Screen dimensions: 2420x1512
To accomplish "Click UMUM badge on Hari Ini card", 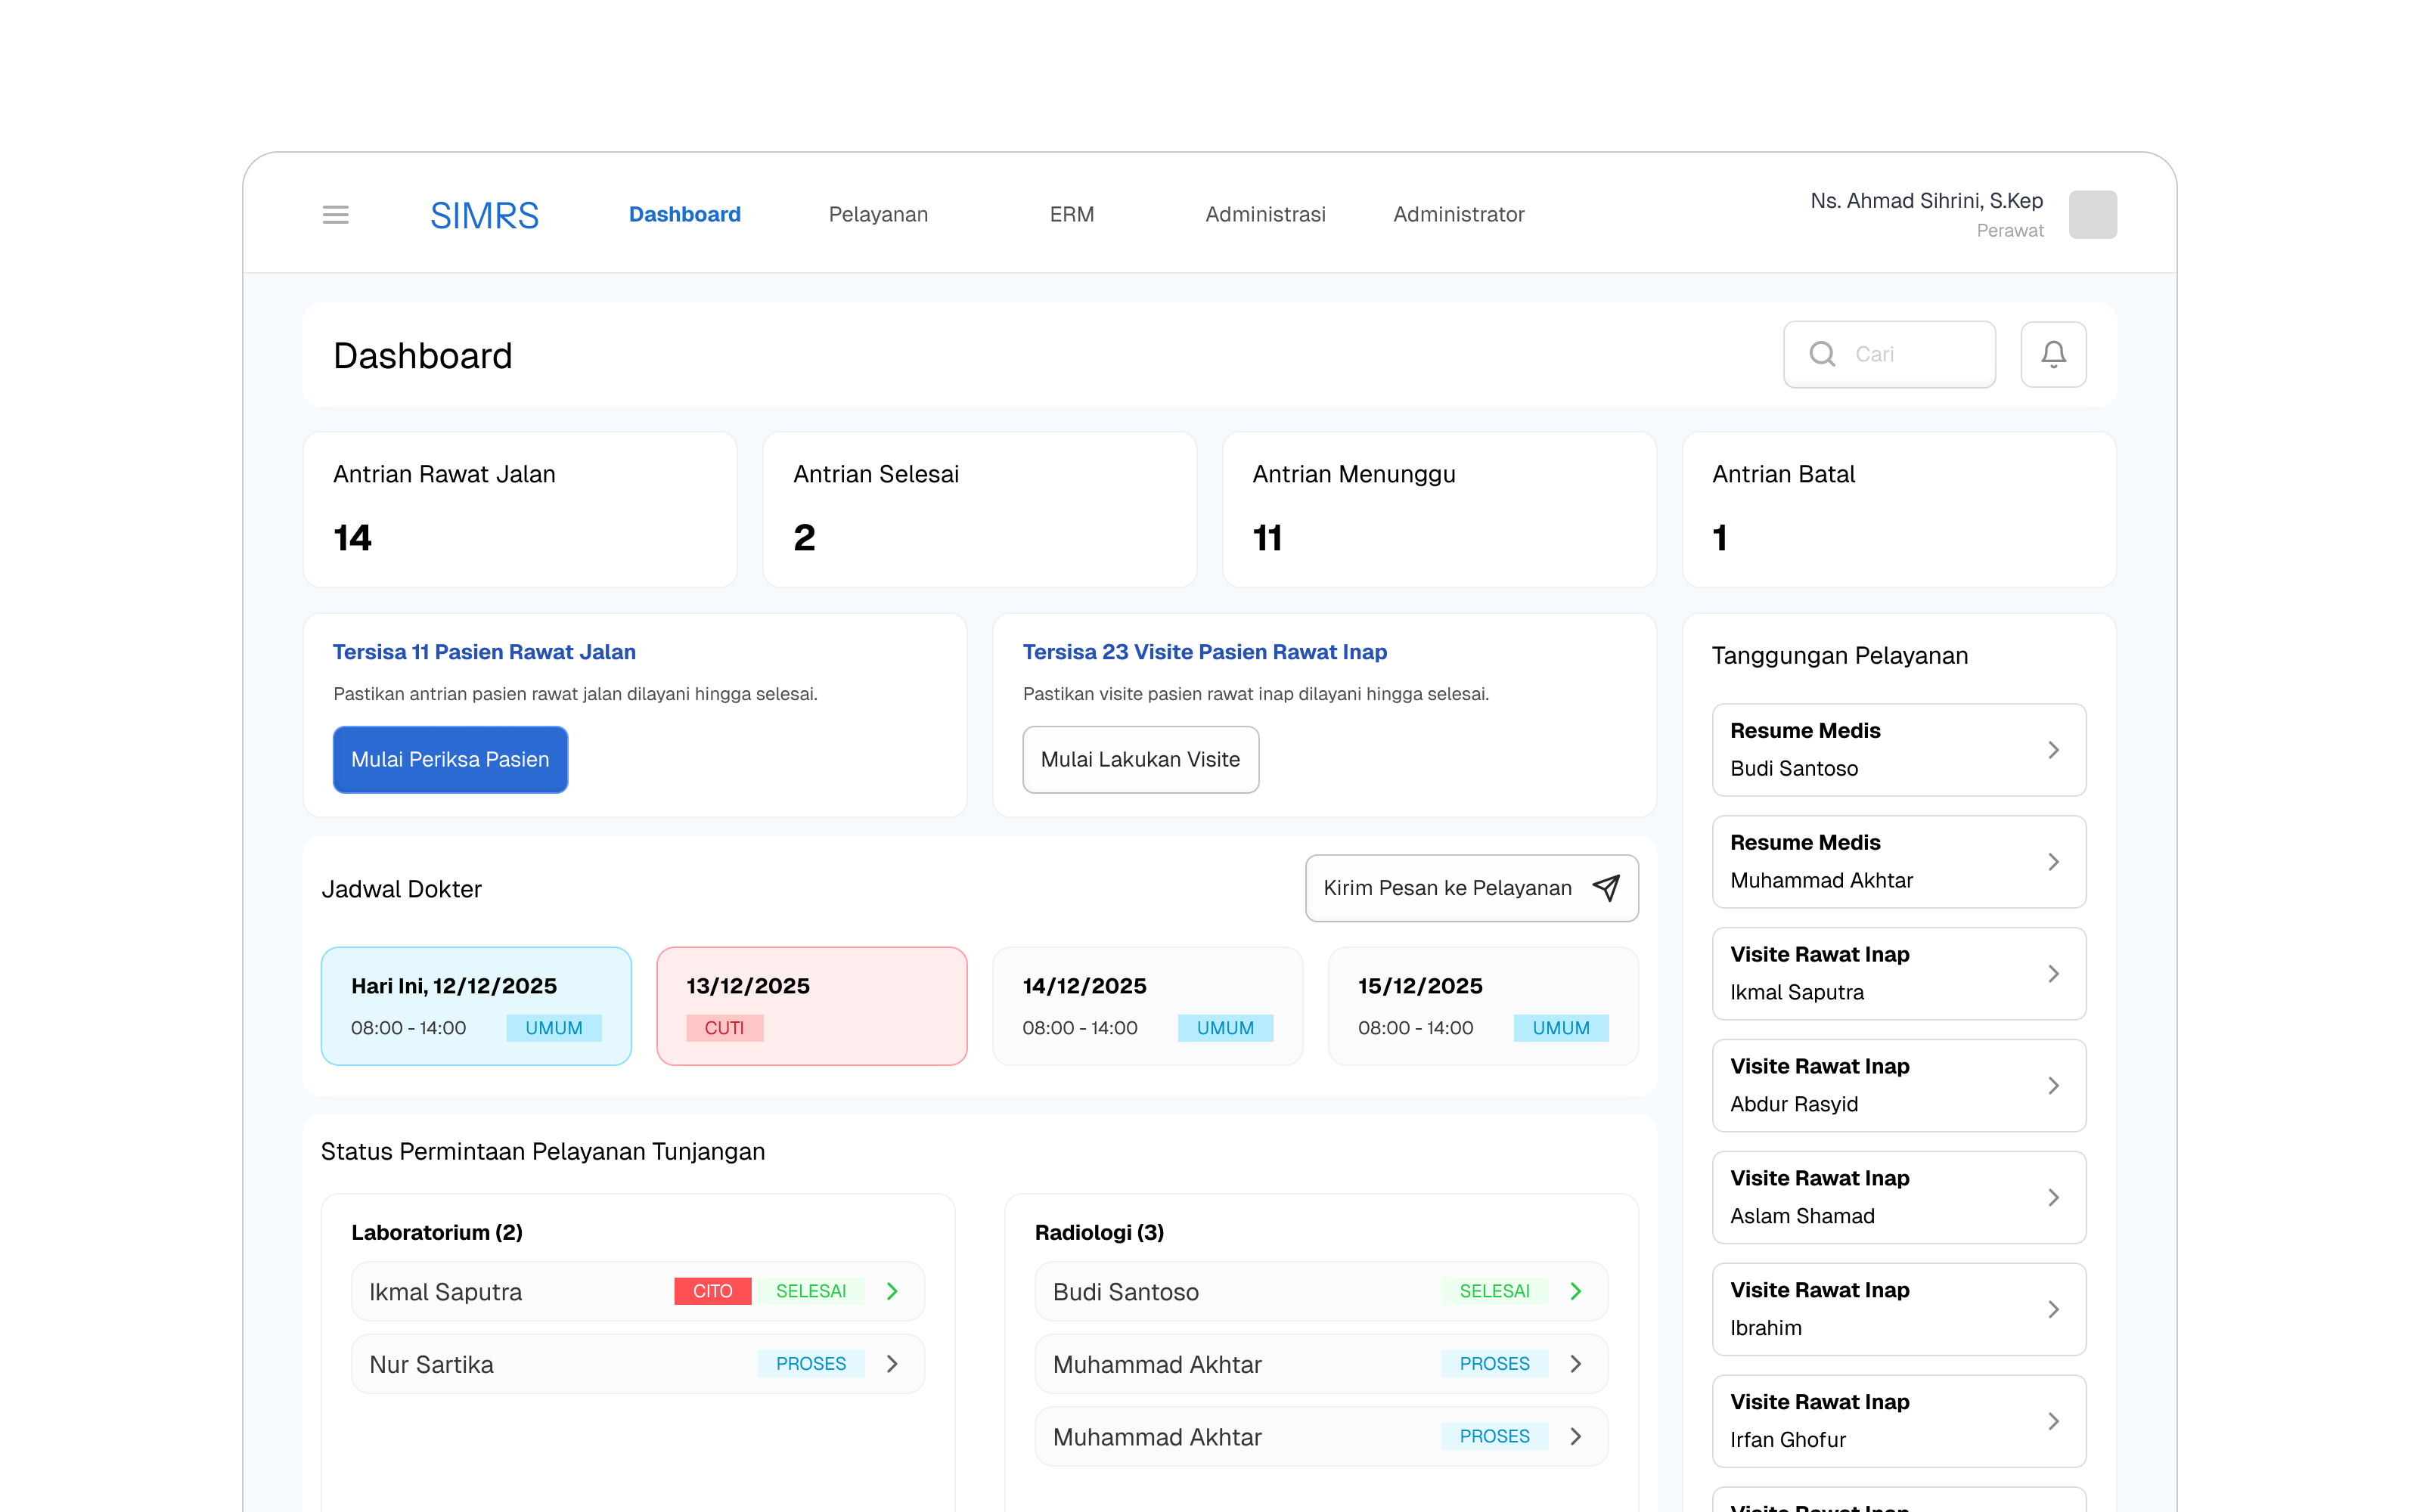I will 554,1028.
